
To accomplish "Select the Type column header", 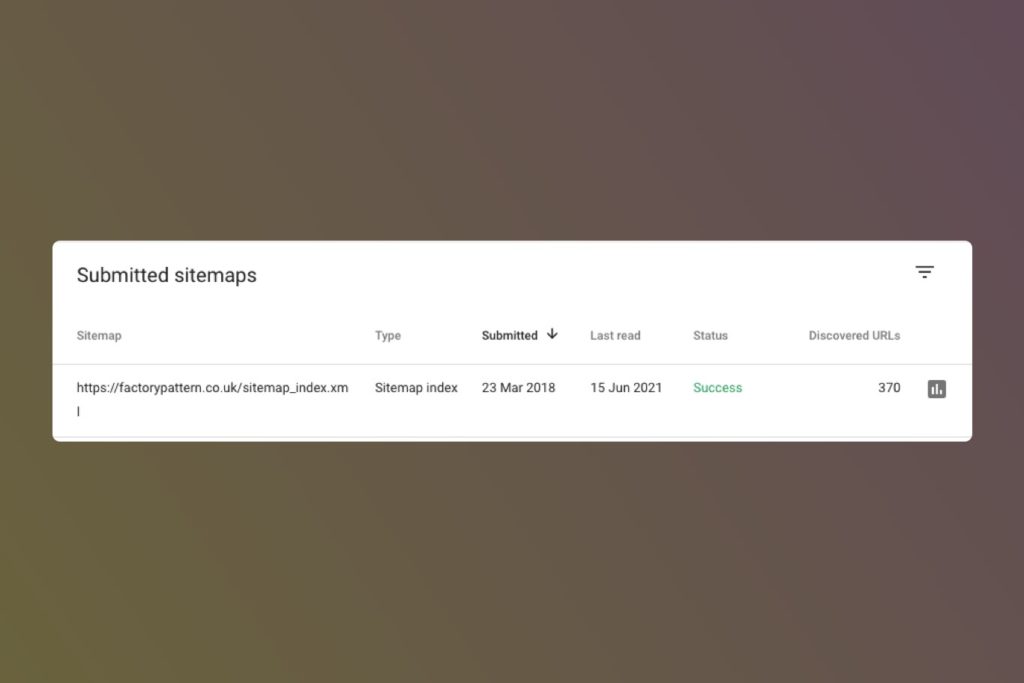I will point(387,335).
